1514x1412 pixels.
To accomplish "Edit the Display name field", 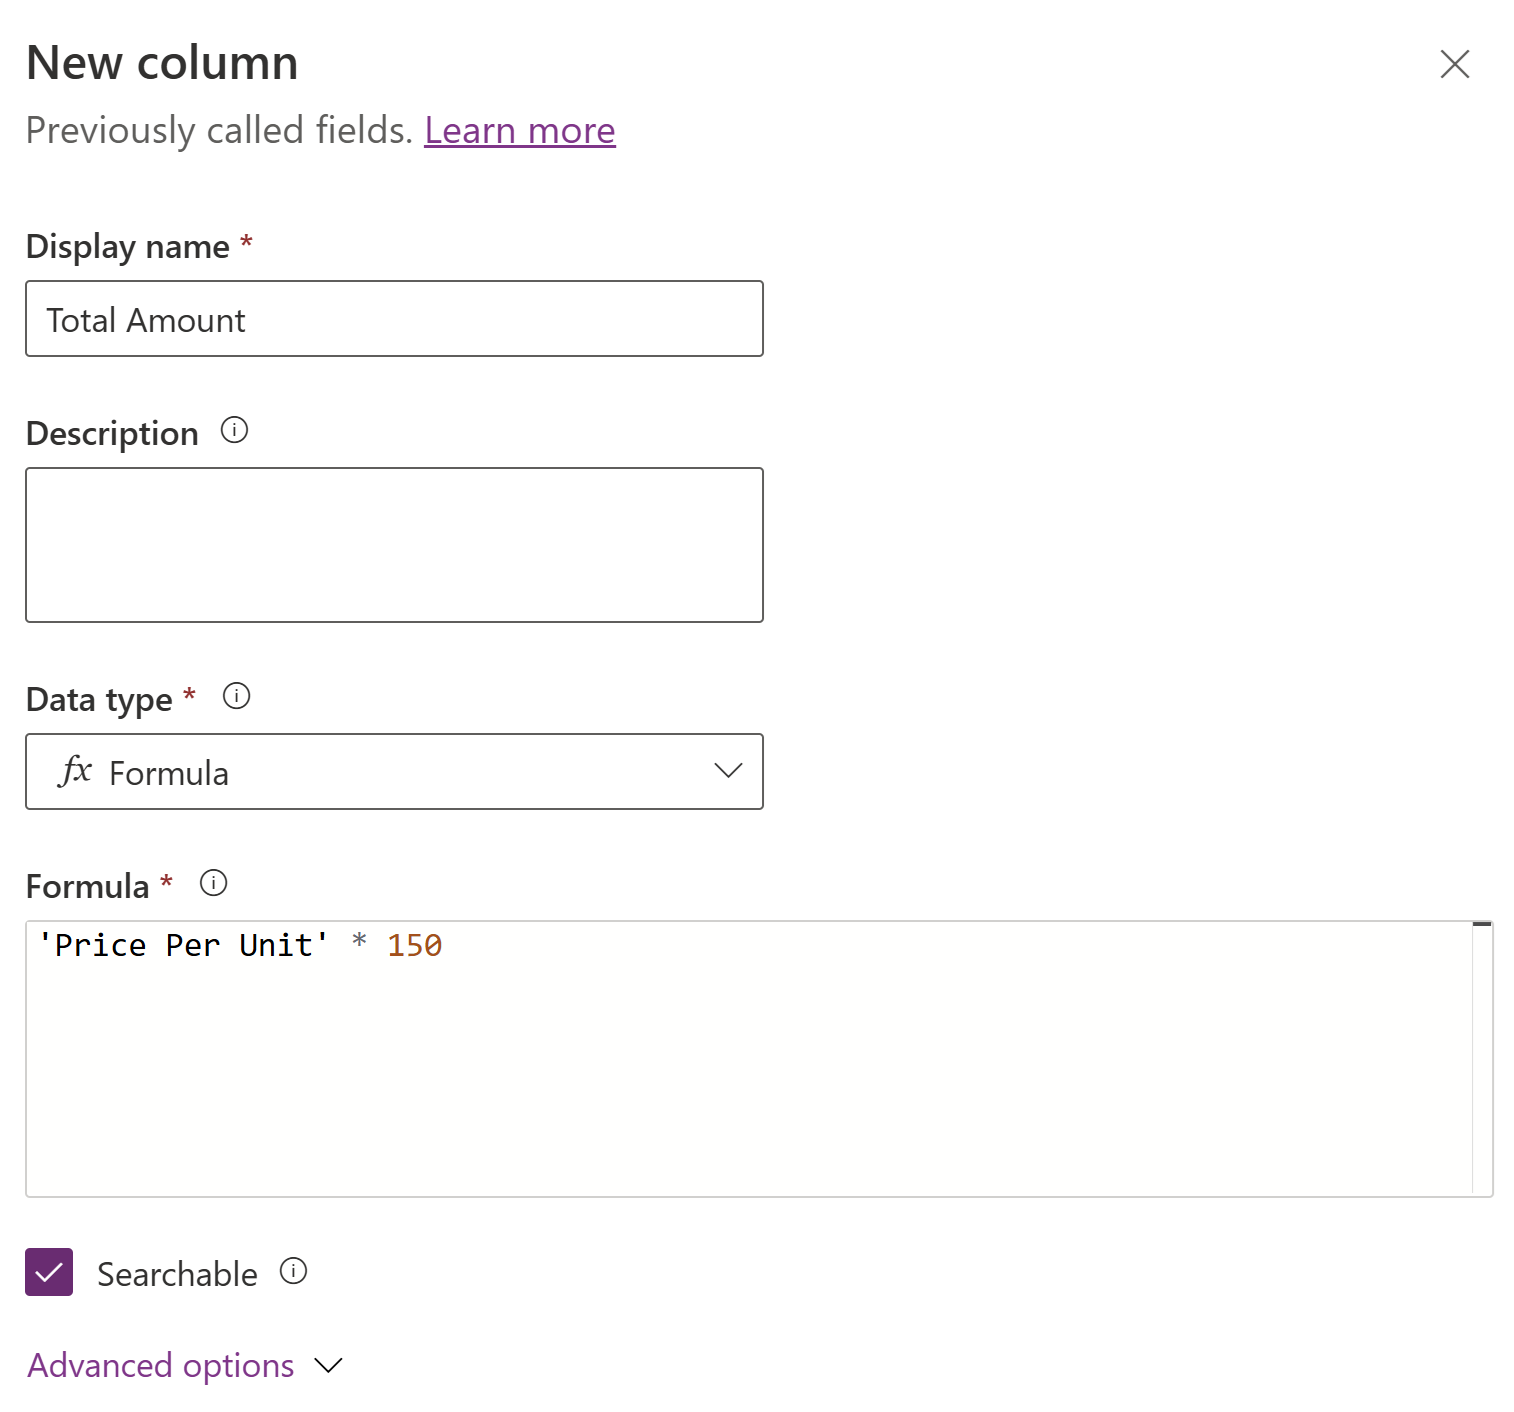I will click(x=394, y=318).
